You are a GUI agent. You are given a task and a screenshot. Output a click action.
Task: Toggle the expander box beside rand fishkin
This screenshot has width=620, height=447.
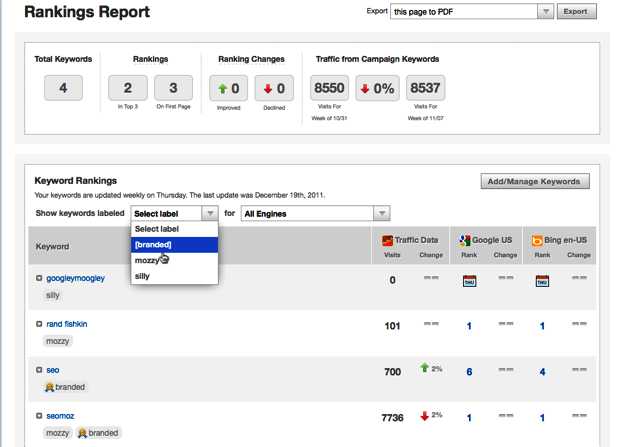click(39, 324)
